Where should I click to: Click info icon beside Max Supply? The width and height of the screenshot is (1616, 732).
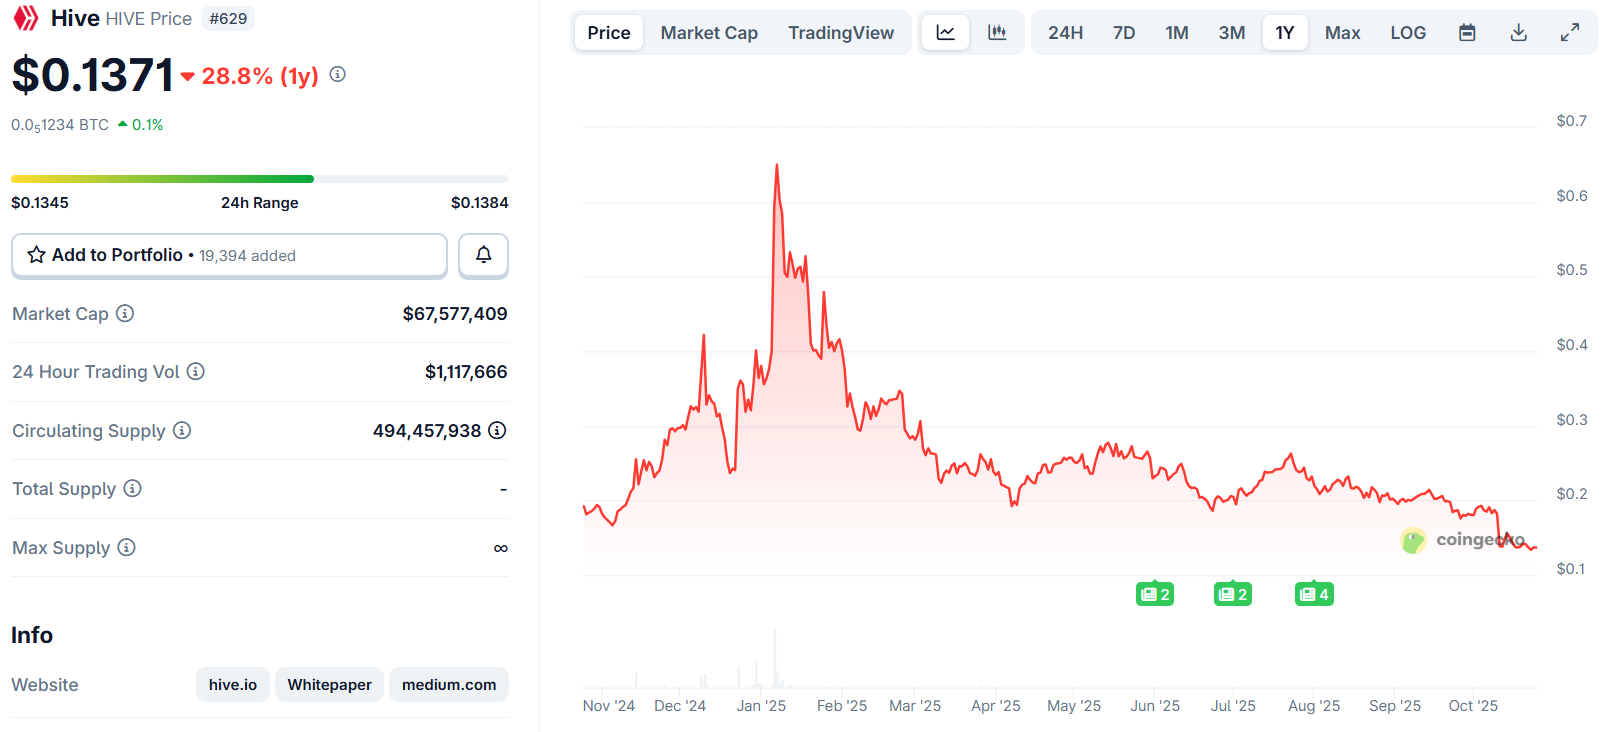pos(126,548)
